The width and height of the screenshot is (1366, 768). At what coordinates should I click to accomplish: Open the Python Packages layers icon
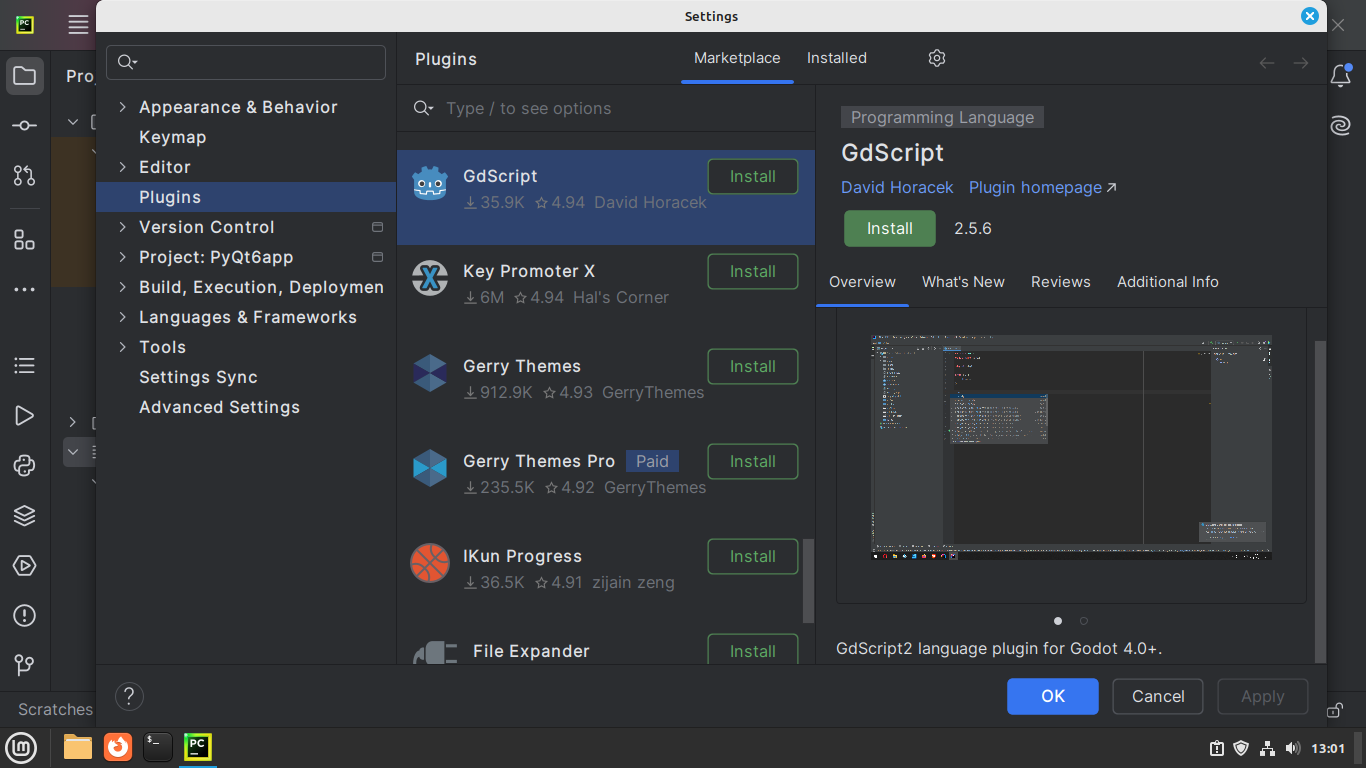pos(25,516)
